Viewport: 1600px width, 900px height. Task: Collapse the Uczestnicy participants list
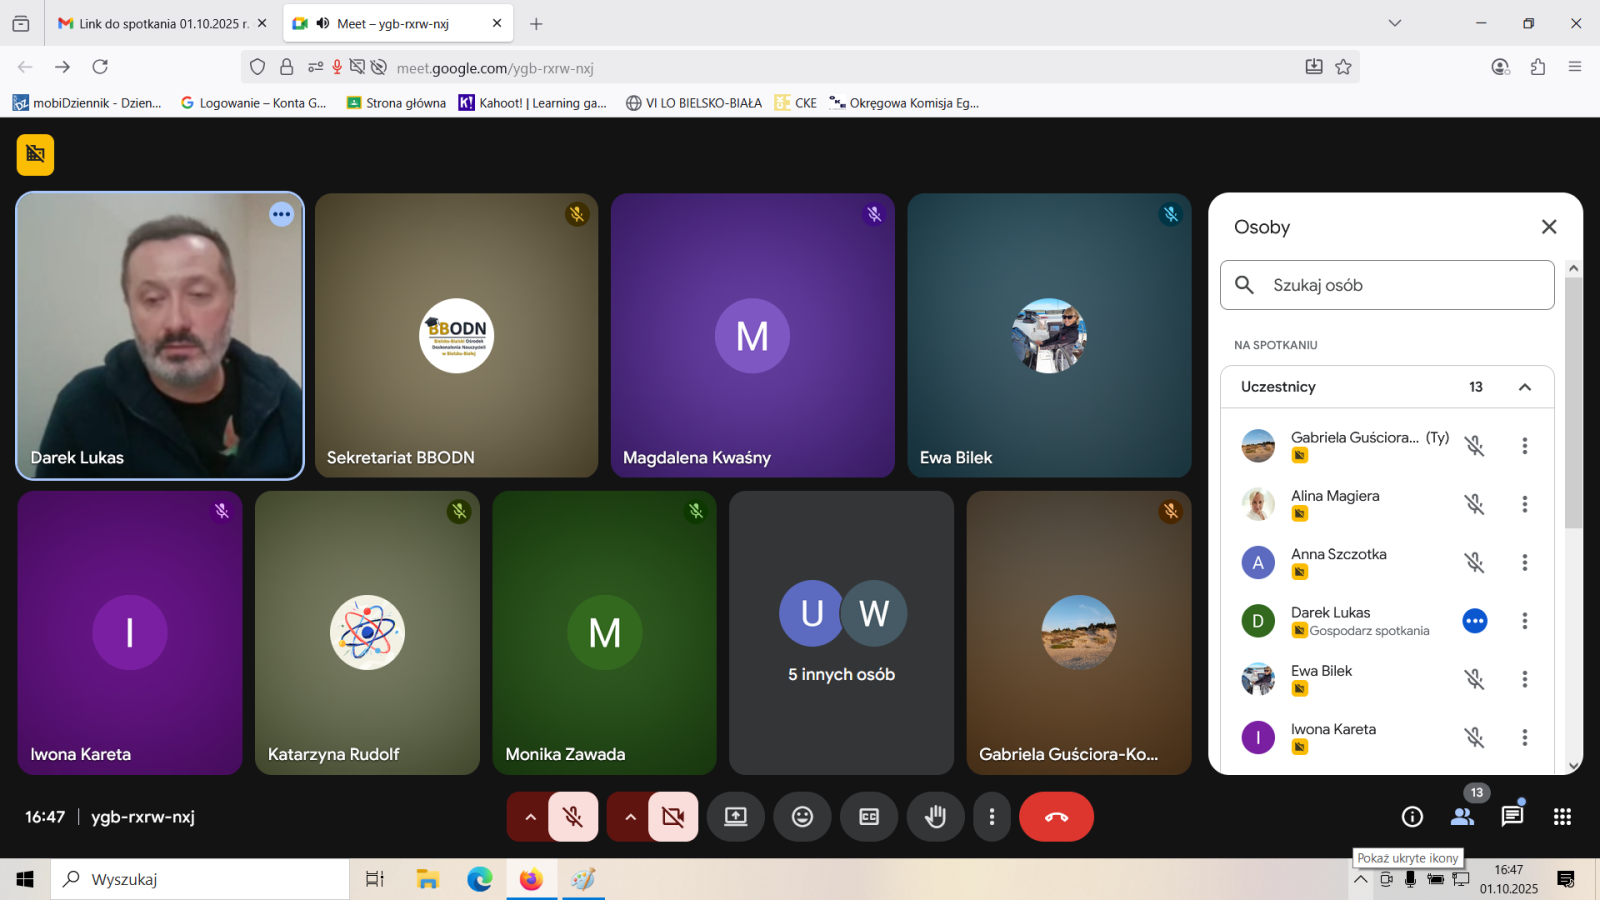click(x=1524, y=387)
